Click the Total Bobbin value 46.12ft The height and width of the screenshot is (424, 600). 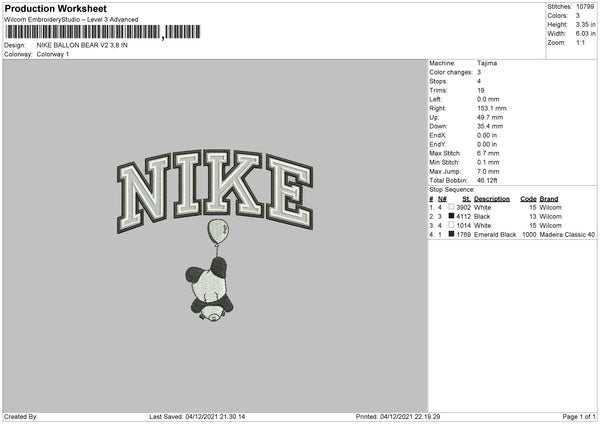(487, 180)
